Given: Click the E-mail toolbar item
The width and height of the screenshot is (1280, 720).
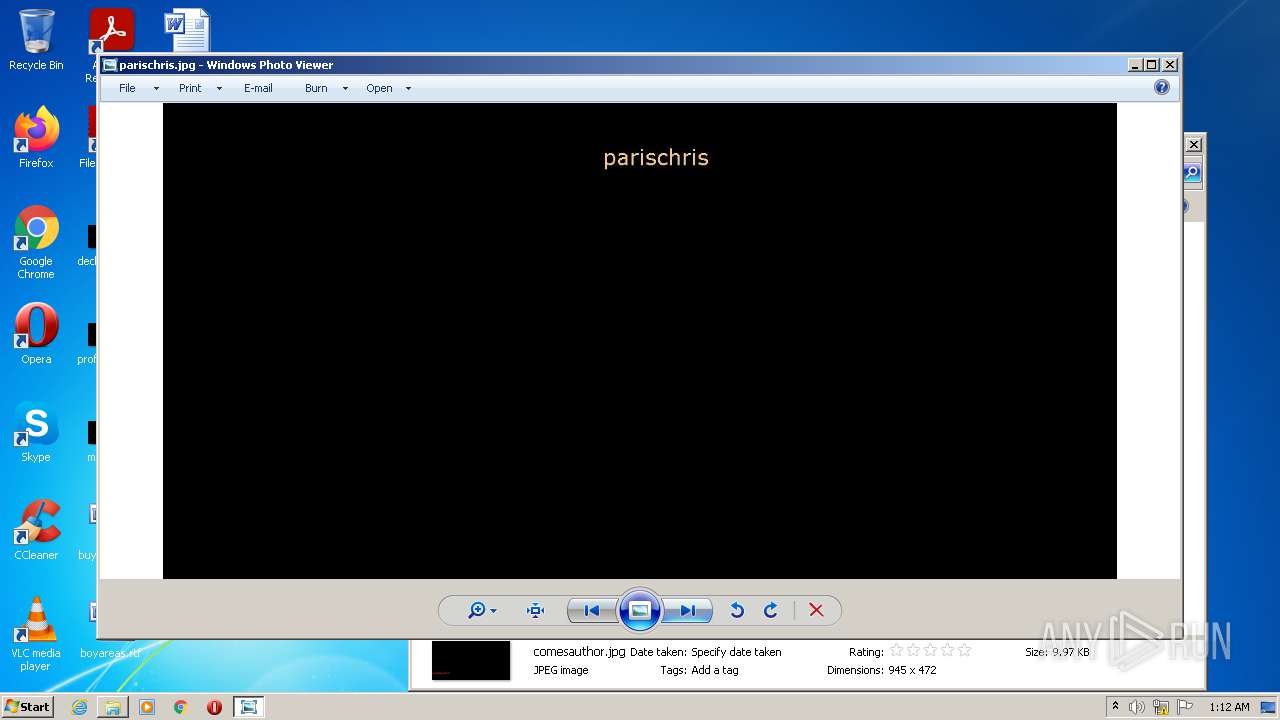Looking at the screenshot, I should click(x=258, y=88).
